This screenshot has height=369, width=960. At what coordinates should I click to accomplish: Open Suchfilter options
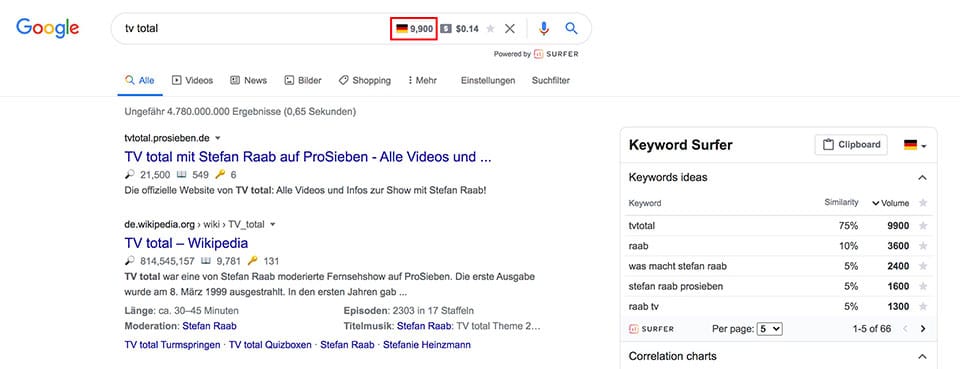click(550, 80)
